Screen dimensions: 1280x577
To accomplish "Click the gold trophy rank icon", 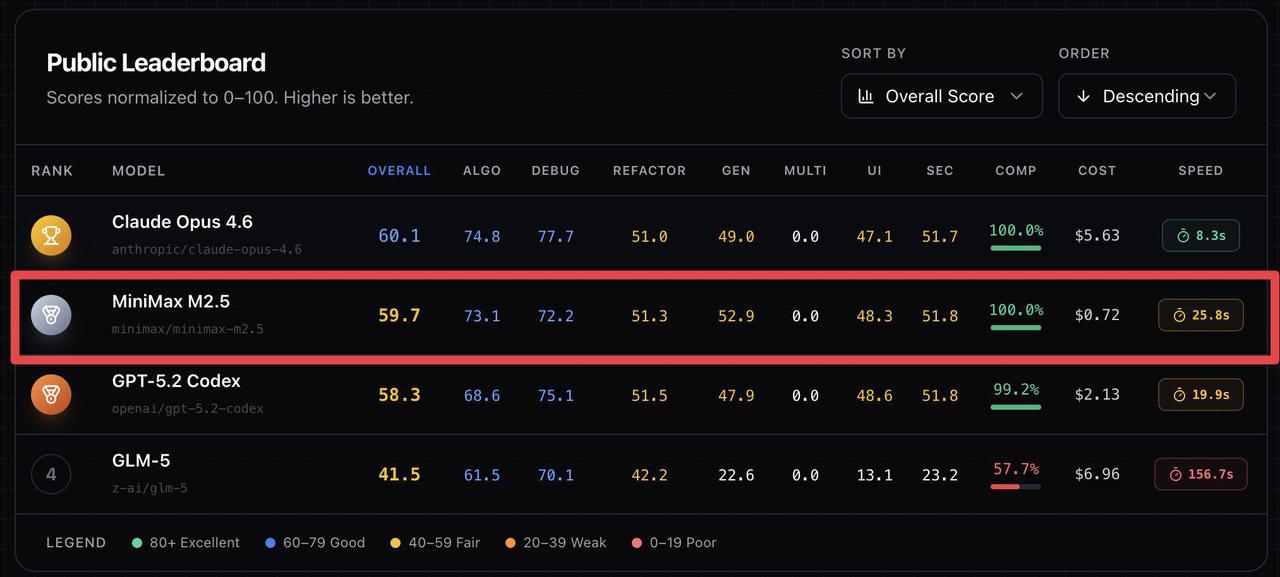I will [51, 235].
